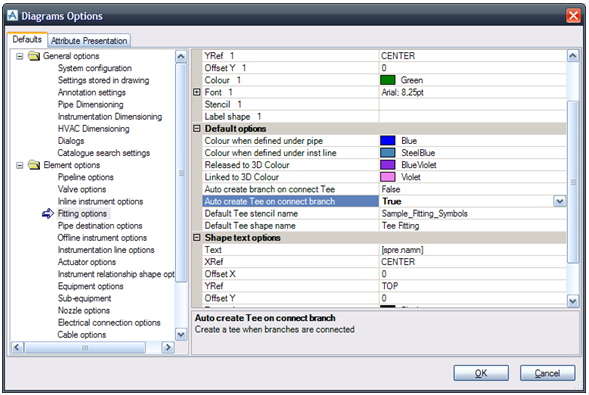Click down arrow of property grid scrollbar

click(x=572, y=301)
